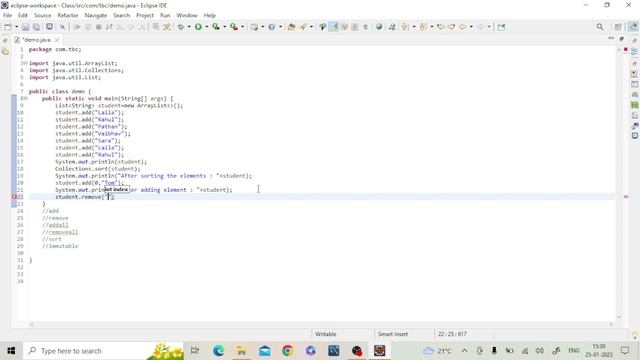Open the Navigate menu
The width and height of the screenshot is (640, 360).
click(96, 15)
